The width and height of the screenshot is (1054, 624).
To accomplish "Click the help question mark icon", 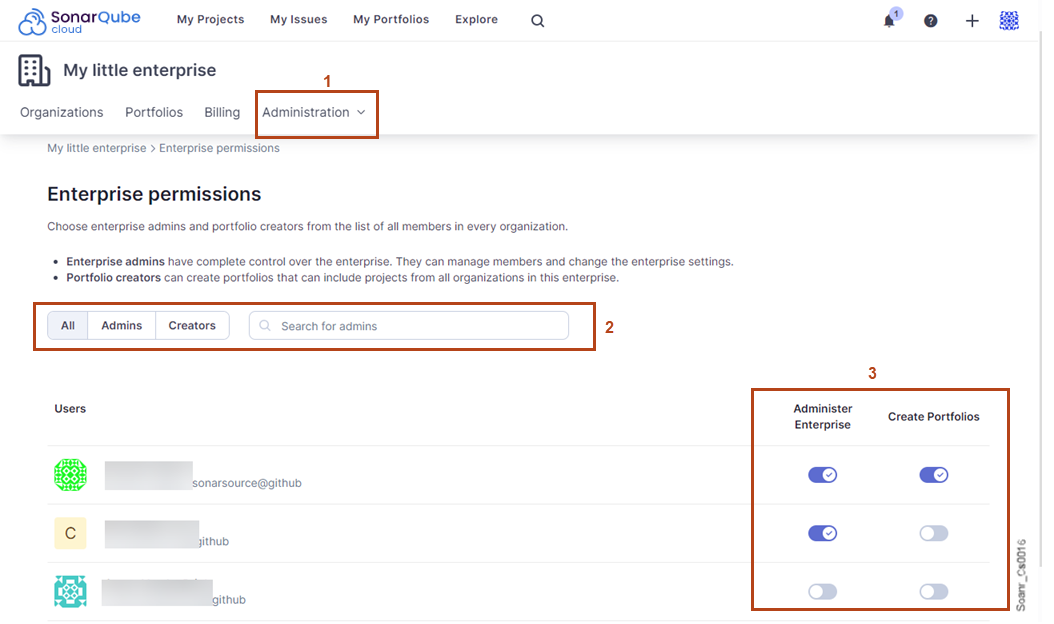I will coord(930,21).
